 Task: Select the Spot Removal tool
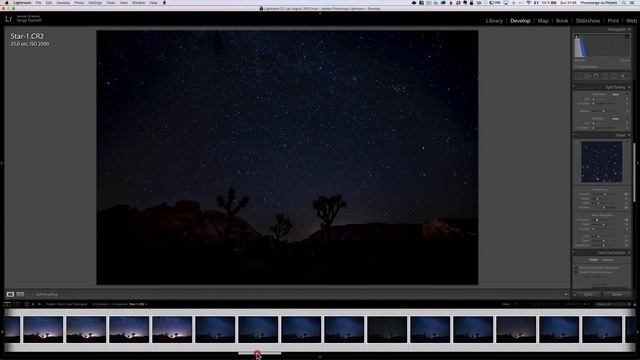click(x=587, y=76)
